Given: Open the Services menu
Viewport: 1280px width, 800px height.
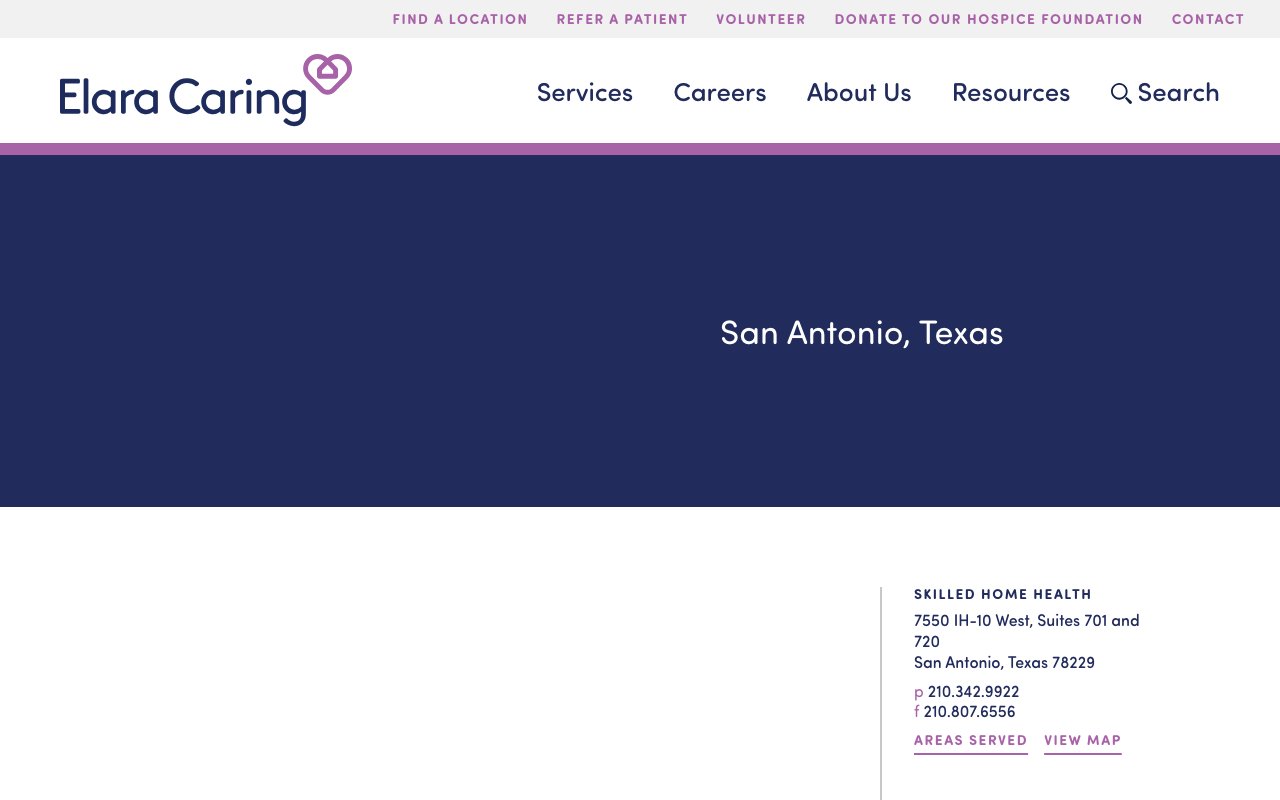Looking at the screenshot, I should click(x=585, y=92).
